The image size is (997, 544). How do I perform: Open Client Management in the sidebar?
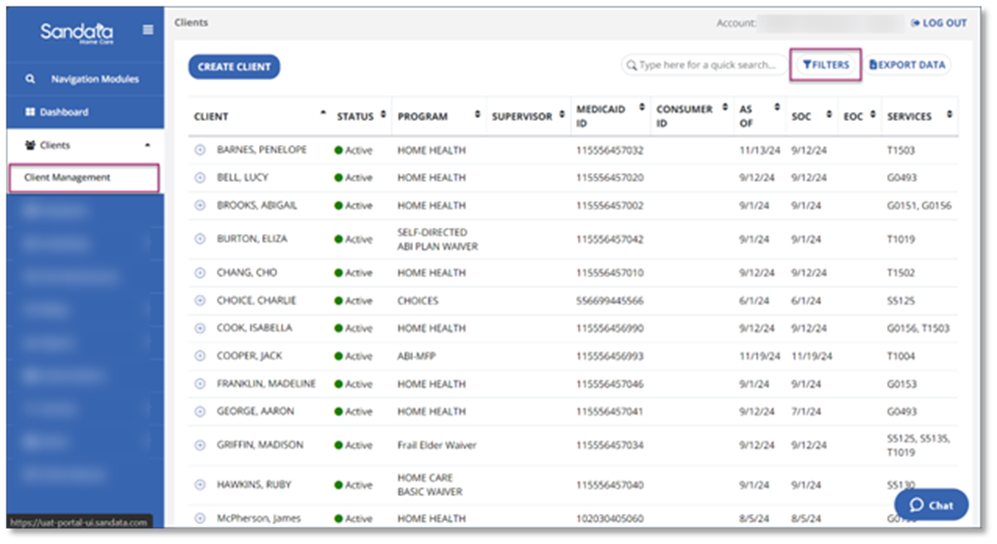(x=67, y=178)
